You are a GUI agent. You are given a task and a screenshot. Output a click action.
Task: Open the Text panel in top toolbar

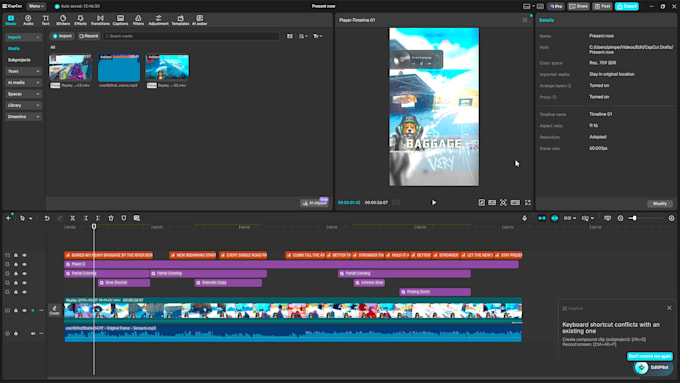[46, 20]
